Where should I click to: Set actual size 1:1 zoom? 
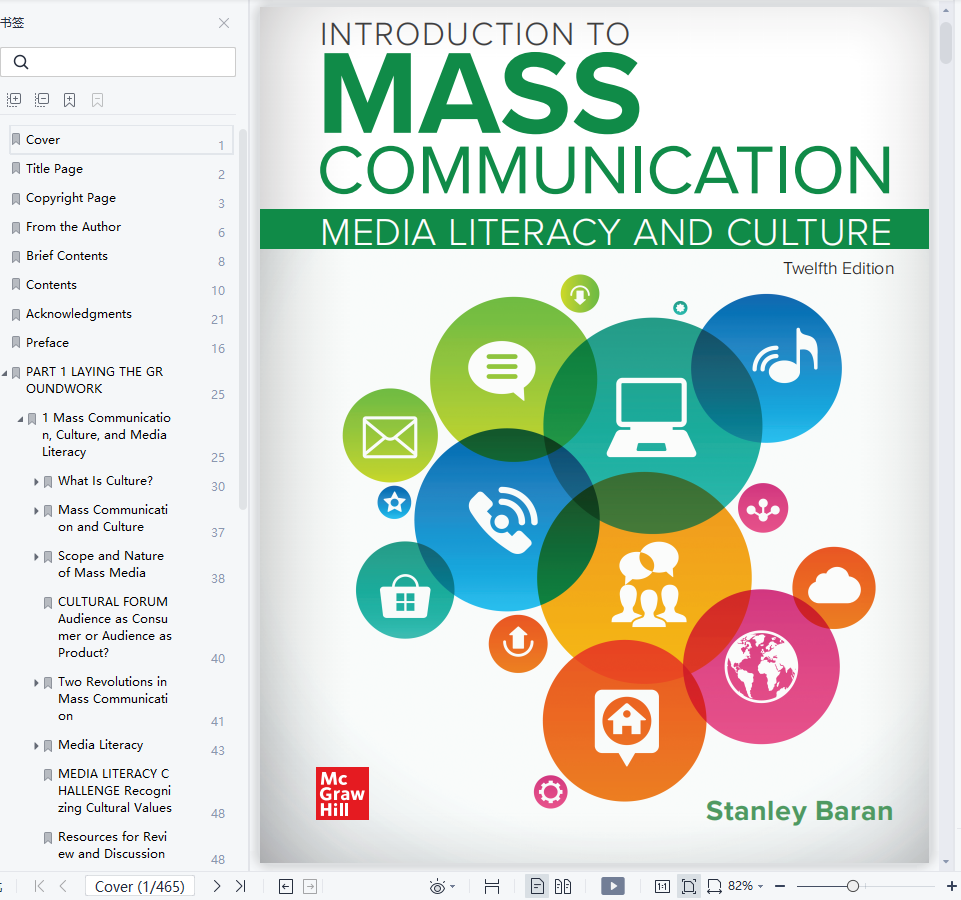click(662, 887)
